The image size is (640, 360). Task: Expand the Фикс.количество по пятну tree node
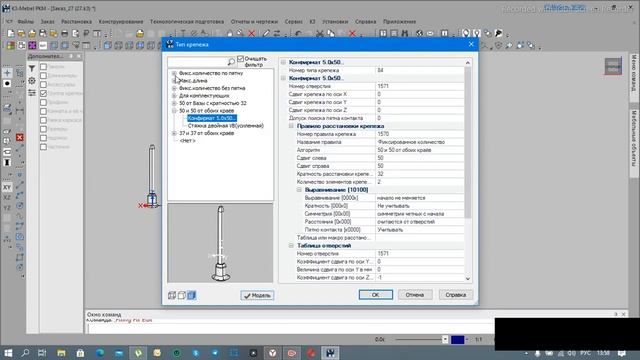tap(174, 73)
